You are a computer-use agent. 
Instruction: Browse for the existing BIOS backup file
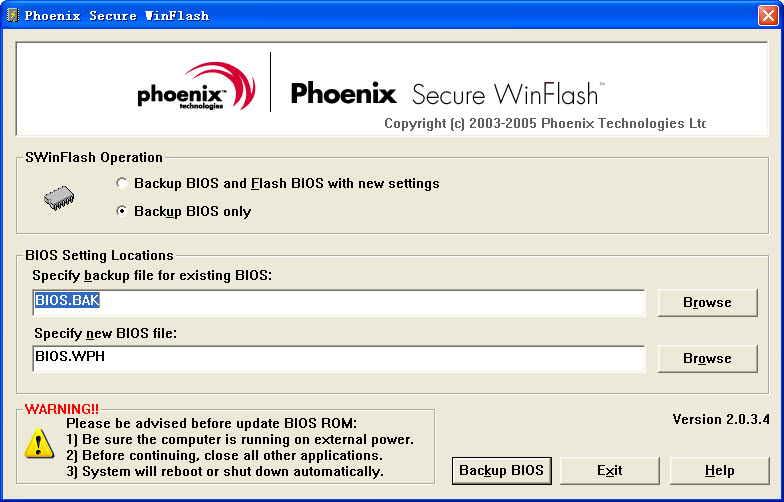tap(707, 303)
